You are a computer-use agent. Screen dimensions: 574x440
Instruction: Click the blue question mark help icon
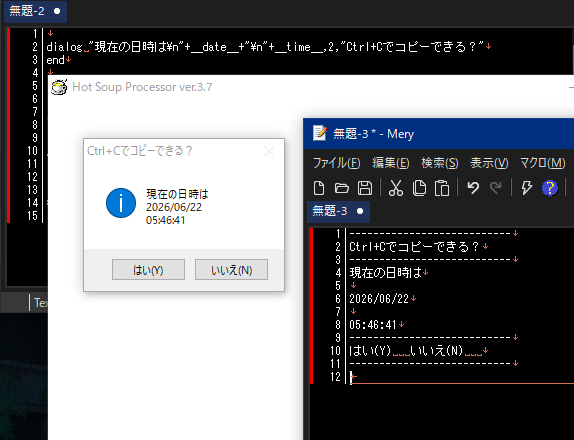pyautogui.click(x=549, y=188)
